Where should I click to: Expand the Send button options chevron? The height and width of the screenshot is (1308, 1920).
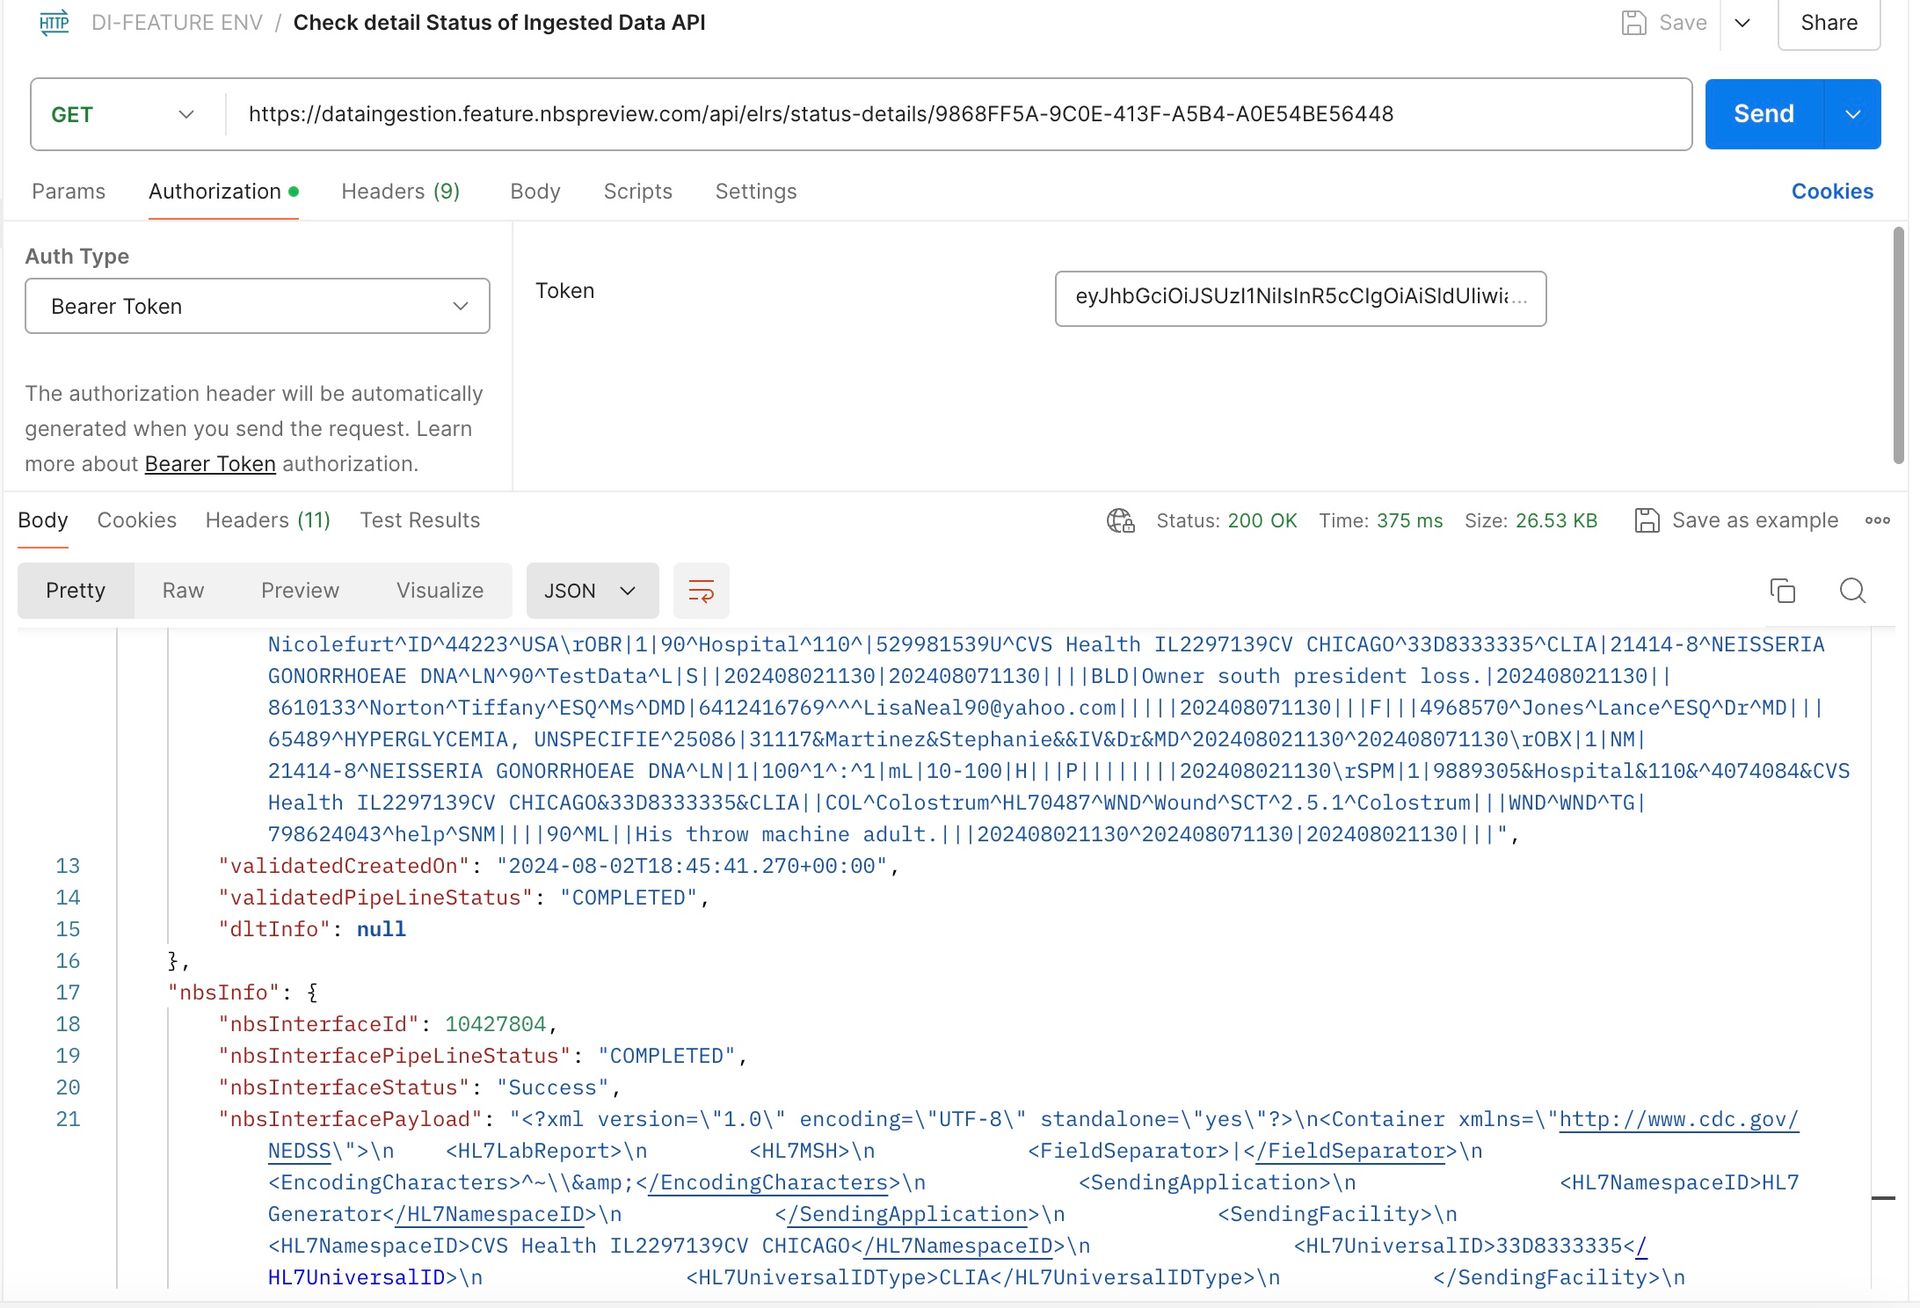click(1854, 114)
